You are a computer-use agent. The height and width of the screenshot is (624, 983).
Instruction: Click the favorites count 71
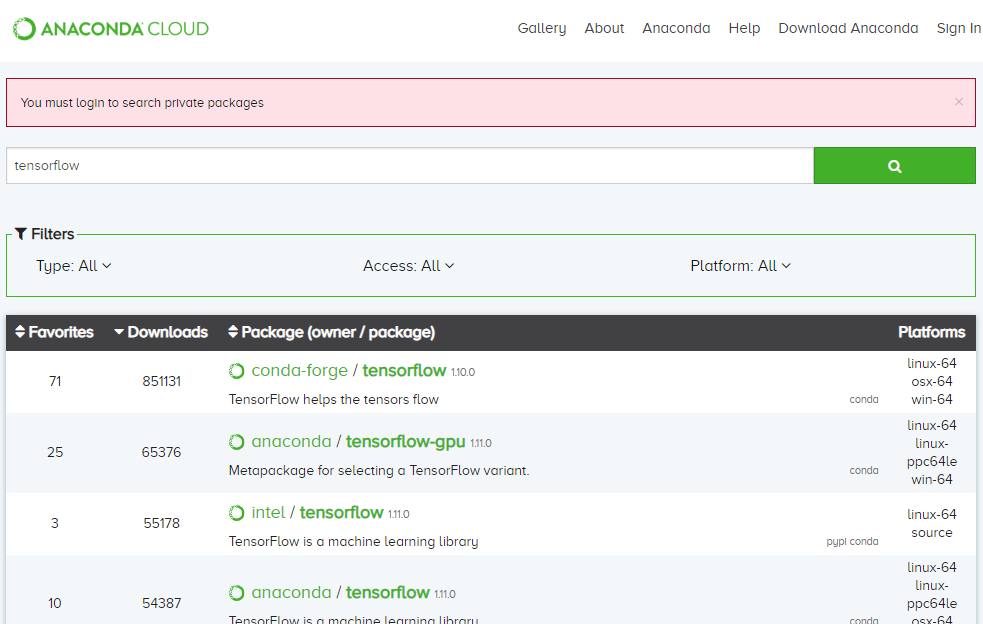coord(55,381)
